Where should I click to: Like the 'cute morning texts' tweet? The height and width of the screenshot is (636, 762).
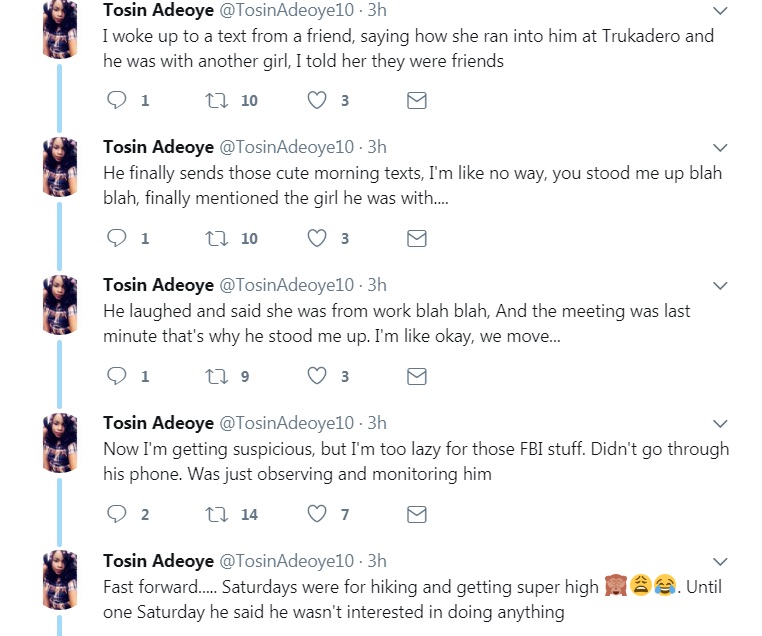[x=317, y=238]
